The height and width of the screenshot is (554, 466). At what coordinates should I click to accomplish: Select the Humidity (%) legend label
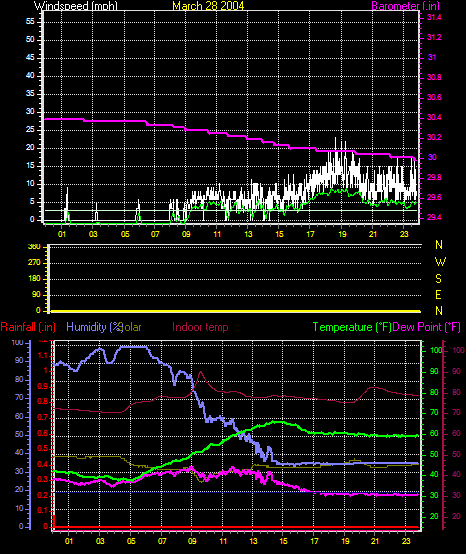(x=94, y=327)
